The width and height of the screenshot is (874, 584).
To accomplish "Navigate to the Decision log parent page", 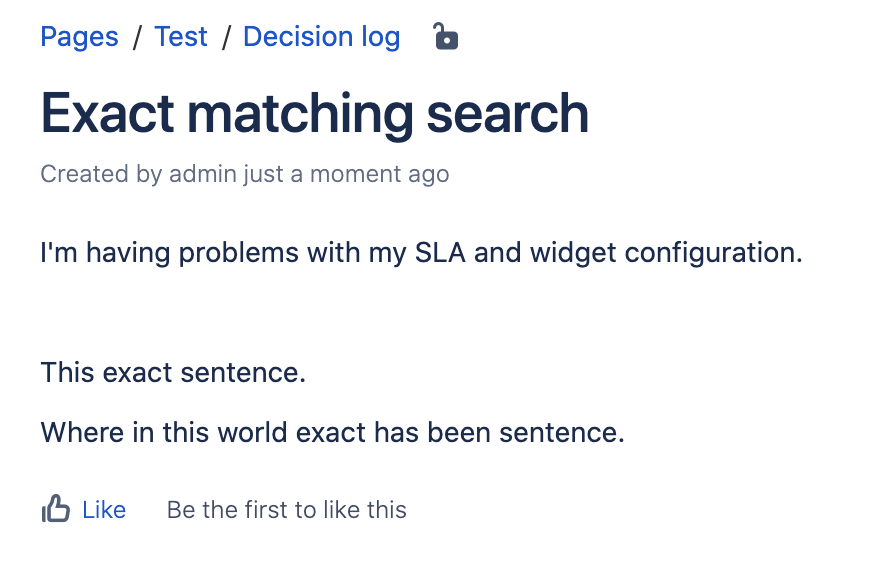I will click(322, 37).
